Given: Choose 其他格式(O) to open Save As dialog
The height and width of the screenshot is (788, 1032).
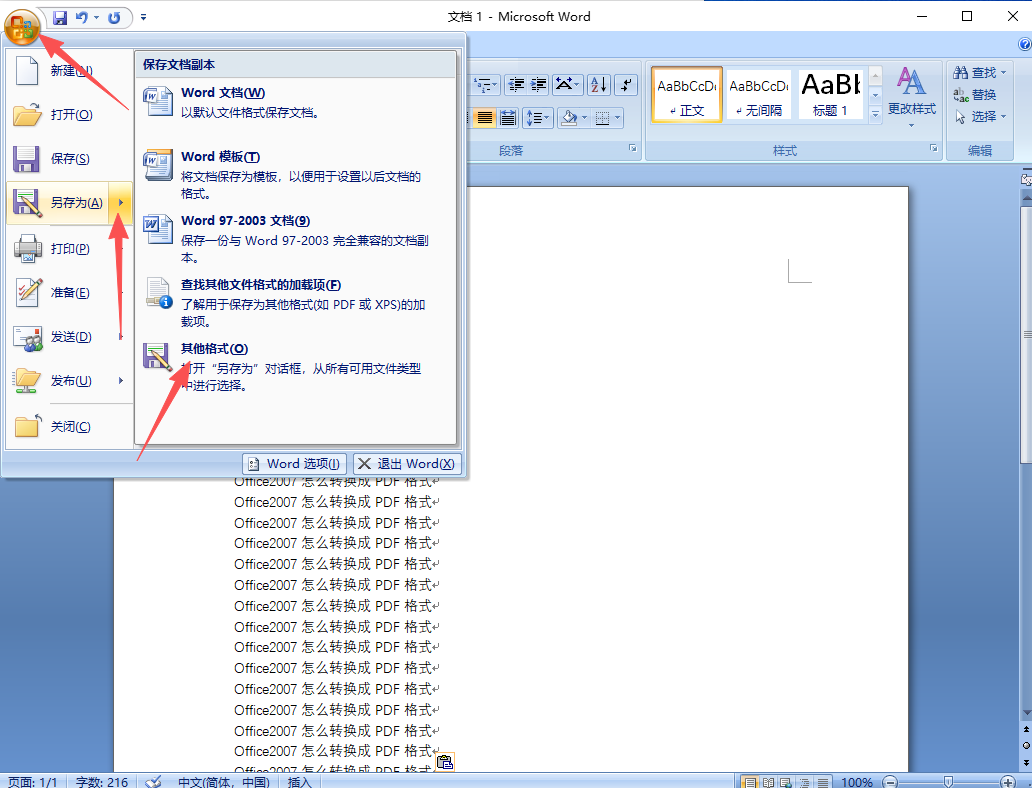Looking at the screenshot, I should coord(295,367).
